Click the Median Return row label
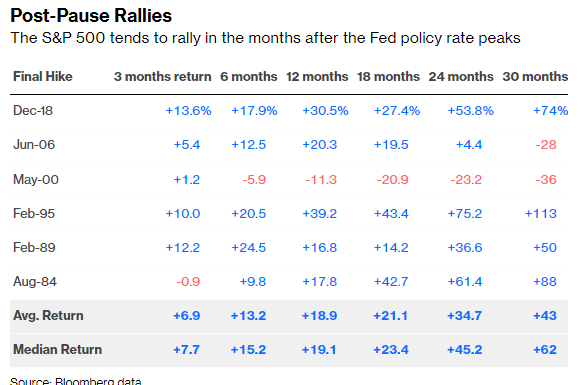 click(x=58, y=349)
